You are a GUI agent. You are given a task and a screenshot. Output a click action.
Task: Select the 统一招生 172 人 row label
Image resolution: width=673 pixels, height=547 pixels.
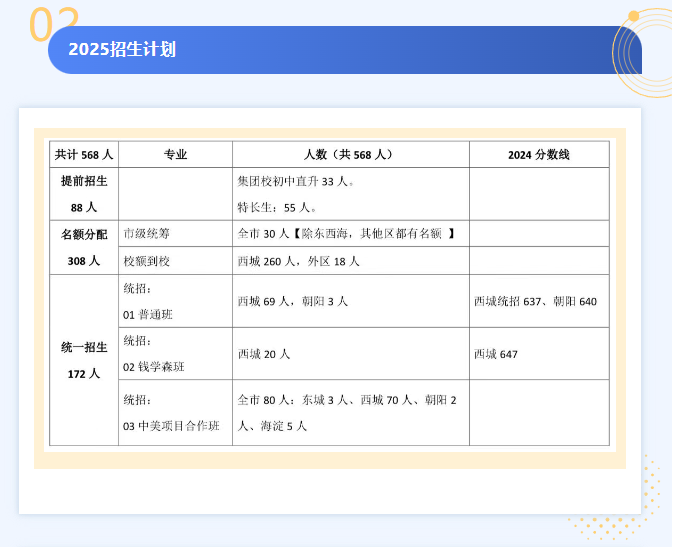pos(84,360)
